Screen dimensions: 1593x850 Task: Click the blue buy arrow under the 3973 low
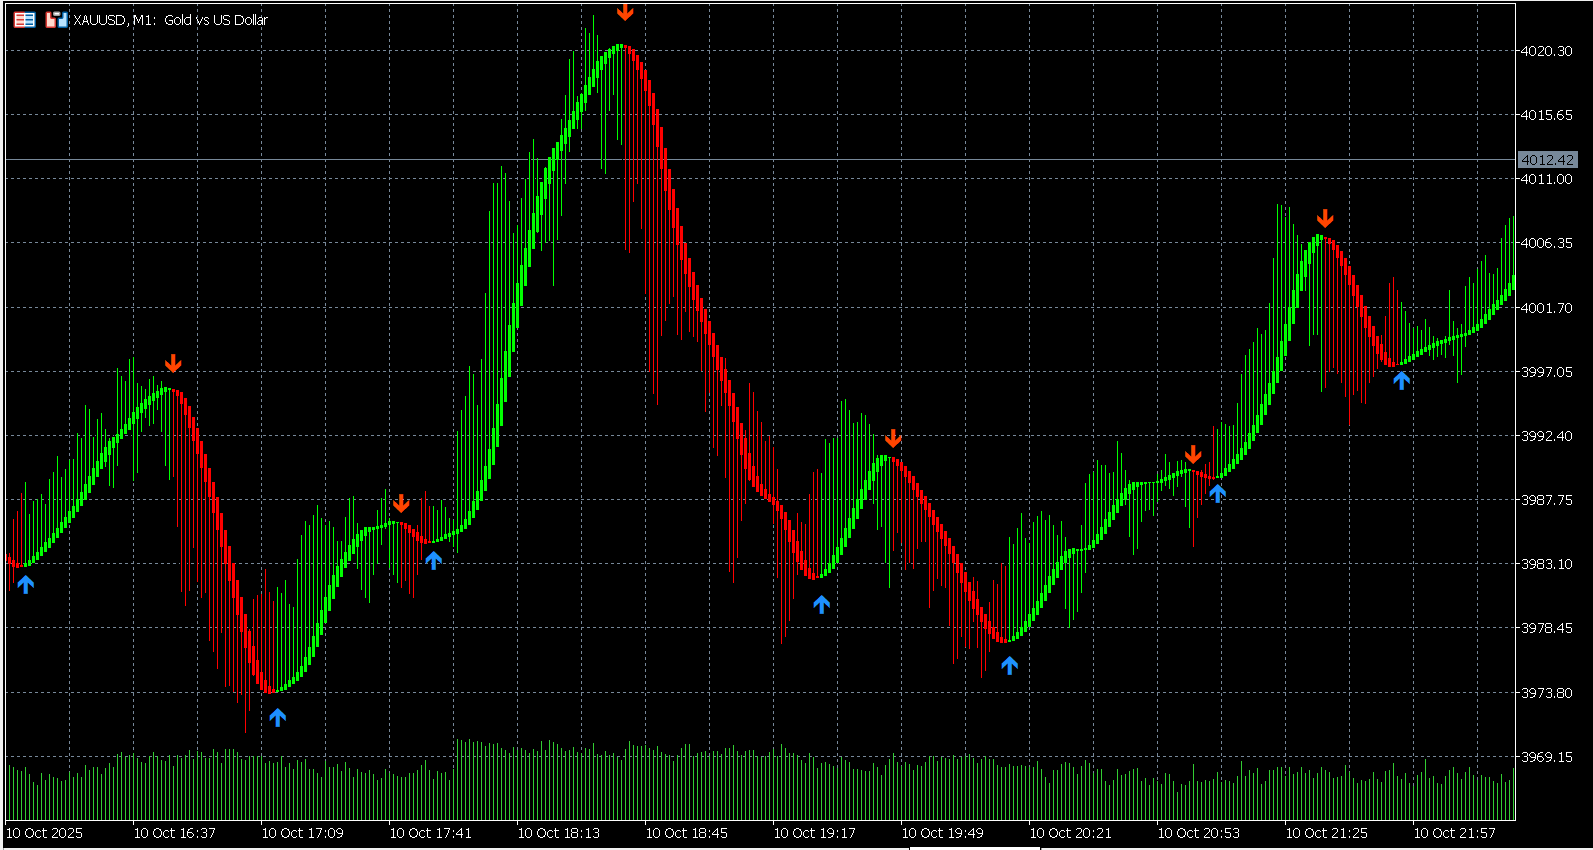pos(277,716)
